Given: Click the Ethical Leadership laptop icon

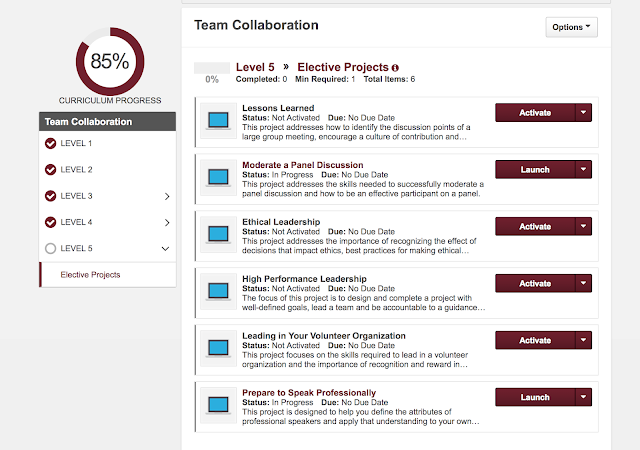Looking at the screenshot, I should click(219, 235).
